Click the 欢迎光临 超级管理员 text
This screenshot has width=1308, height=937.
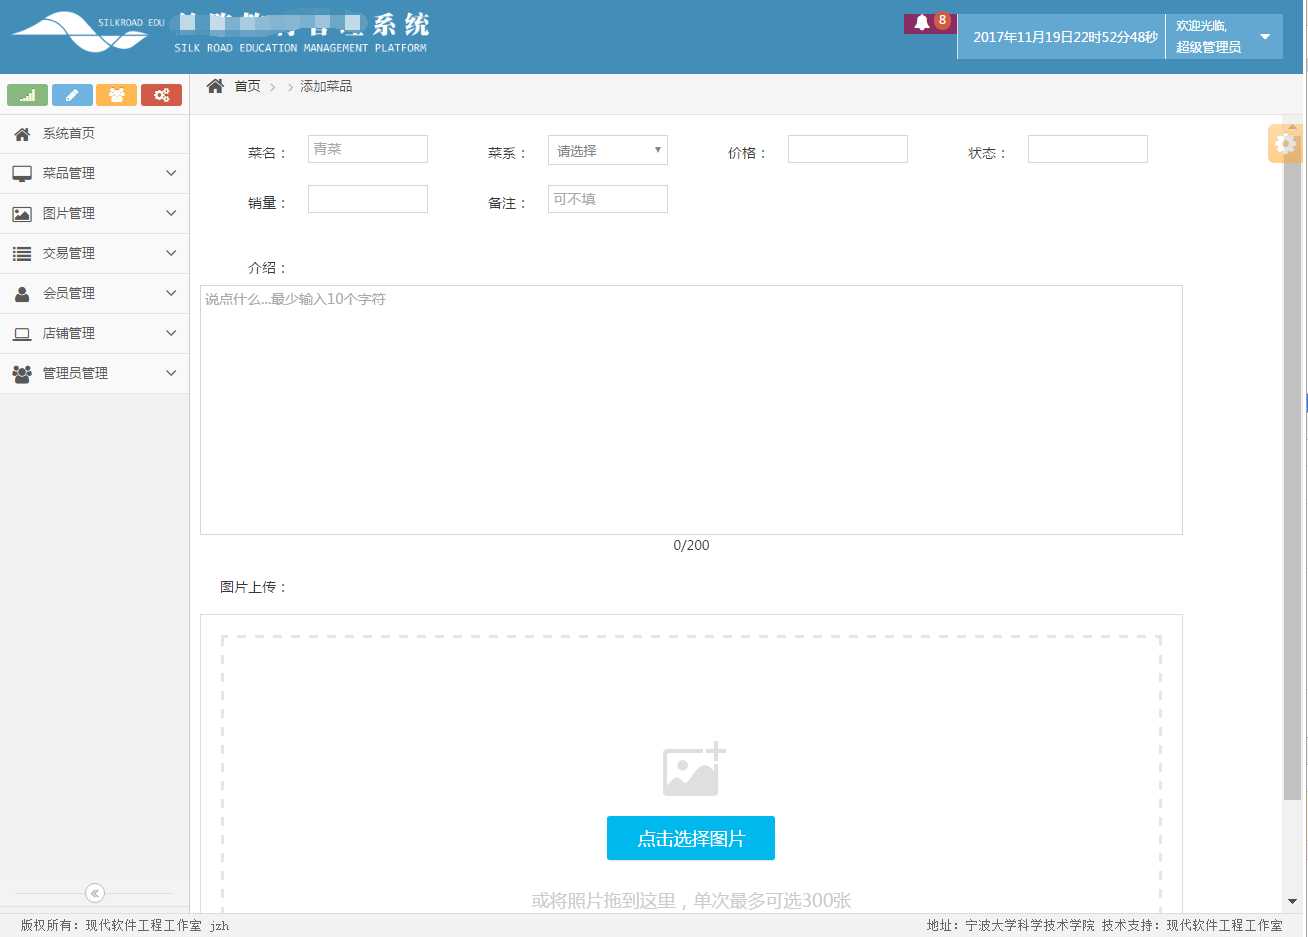[1208, 37]
